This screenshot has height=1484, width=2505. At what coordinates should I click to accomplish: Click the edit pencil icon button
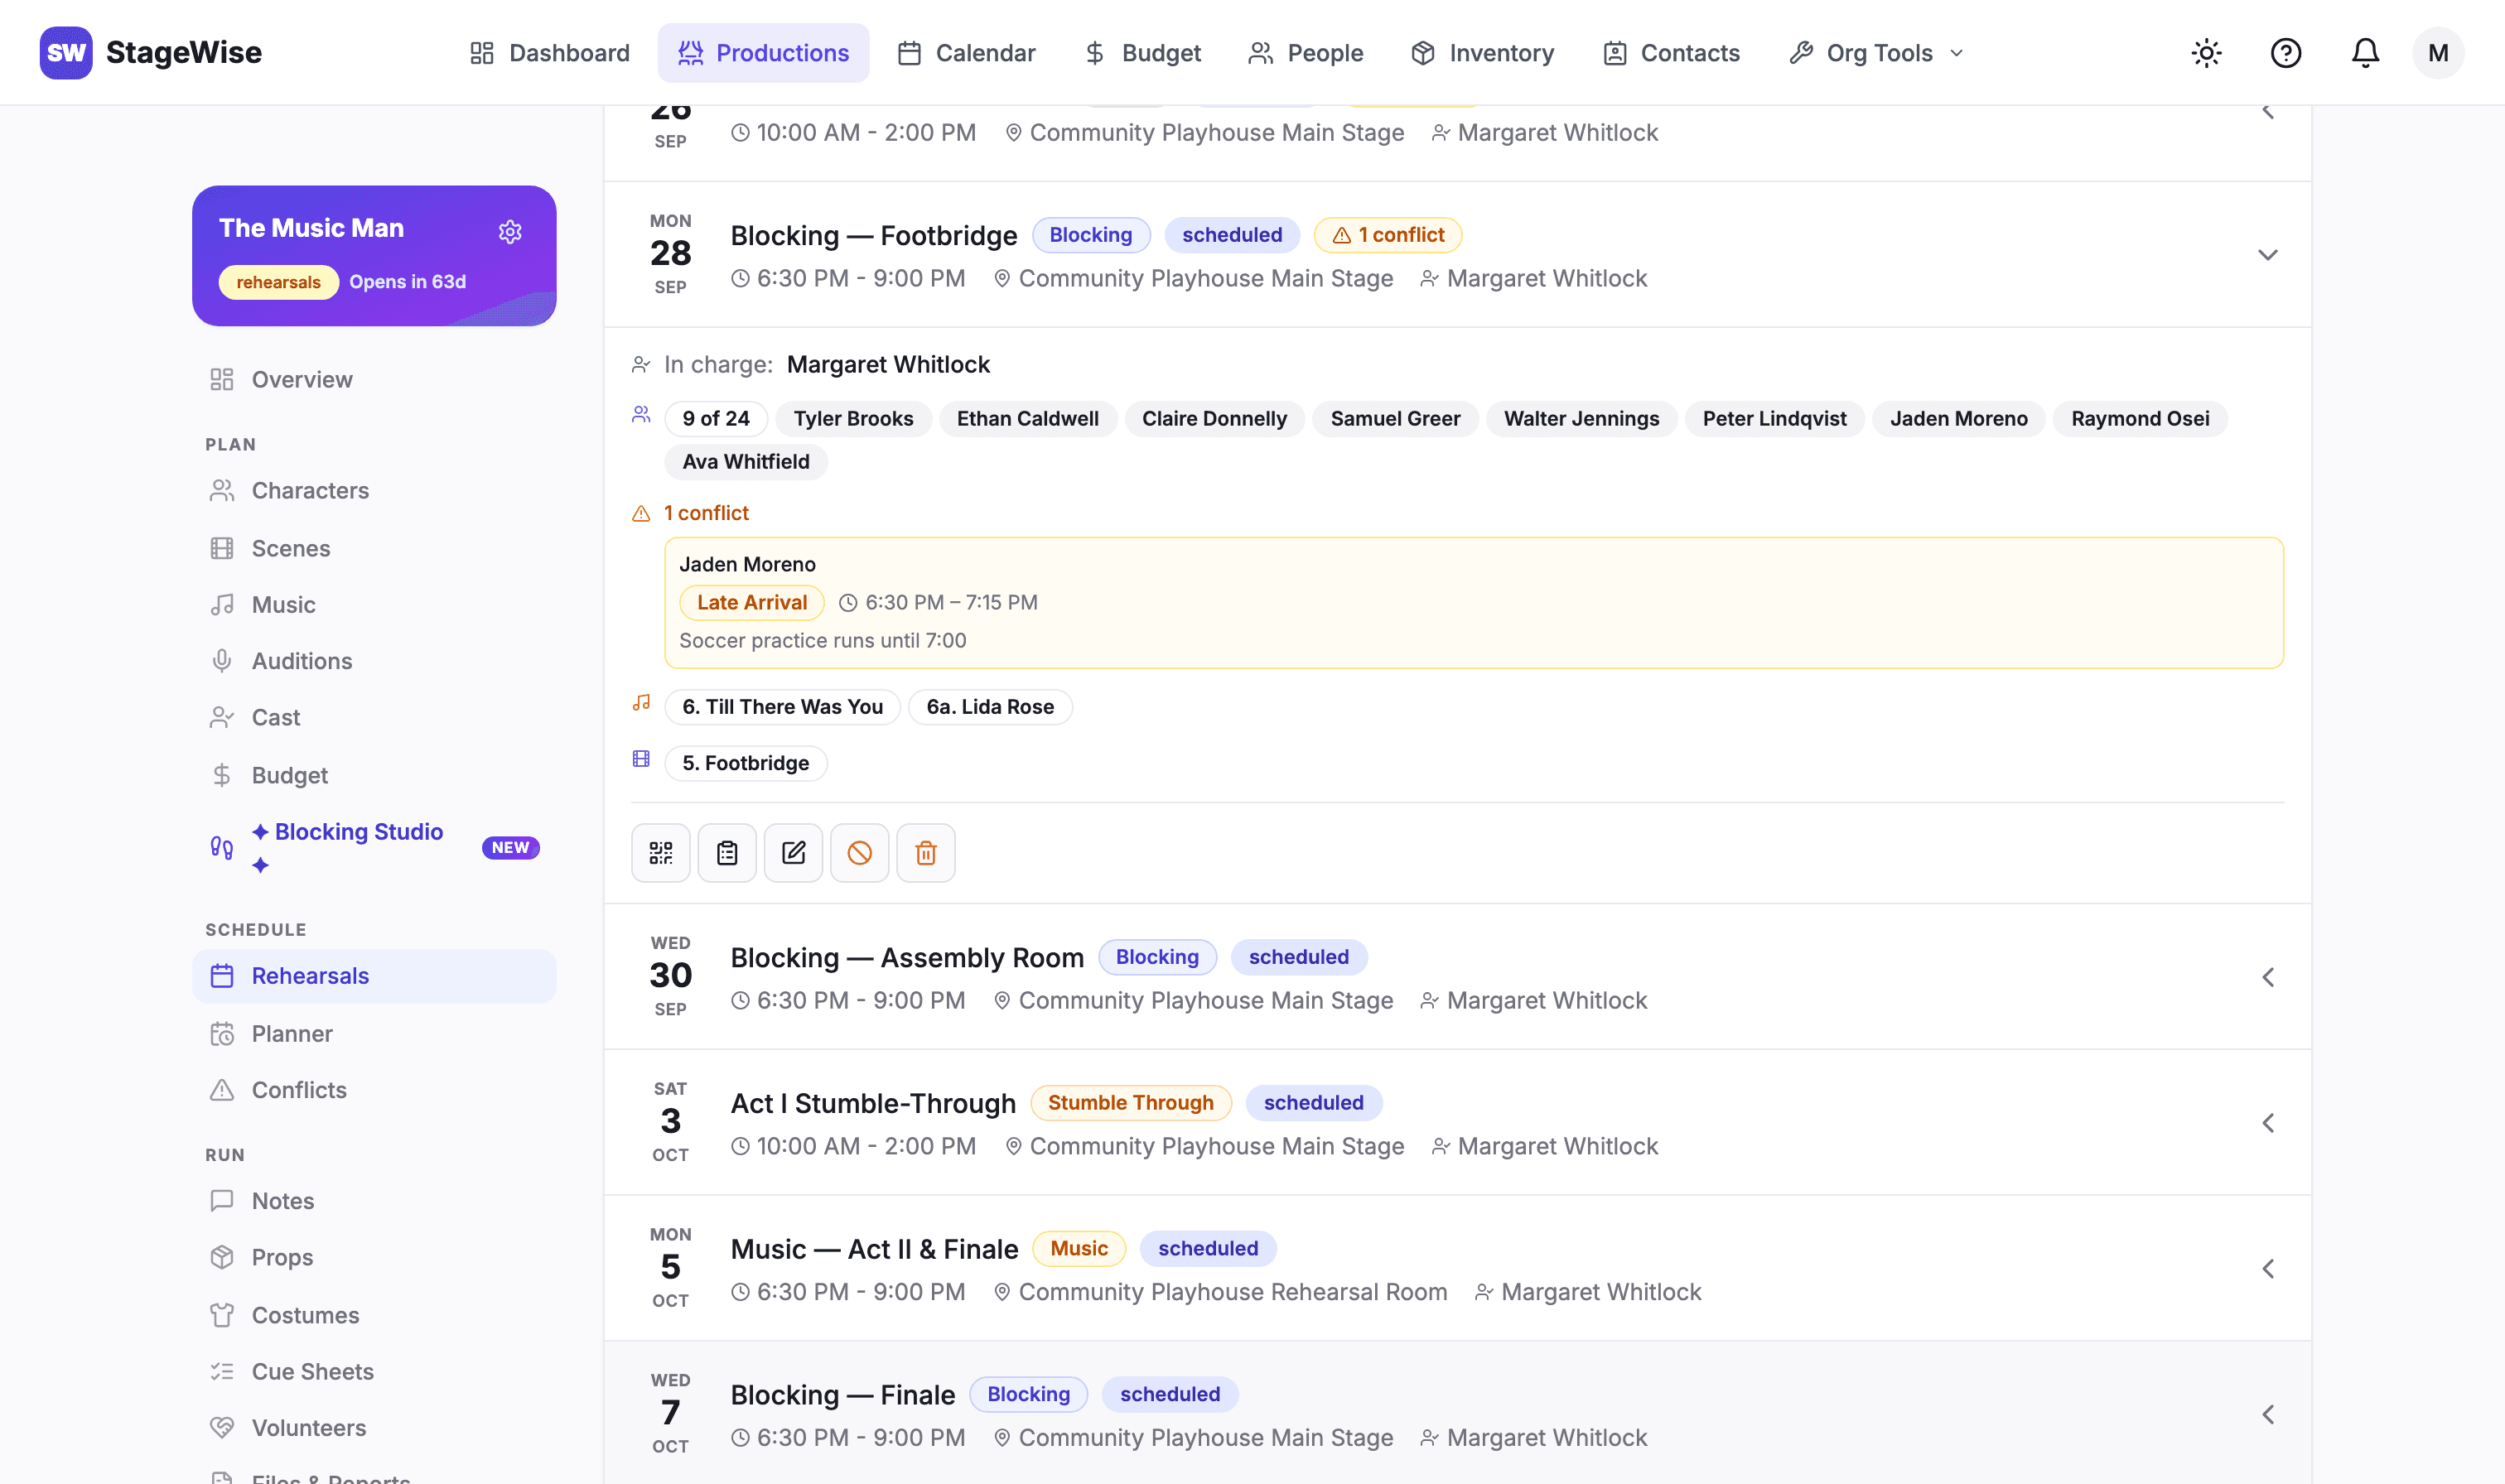(793, 853)
